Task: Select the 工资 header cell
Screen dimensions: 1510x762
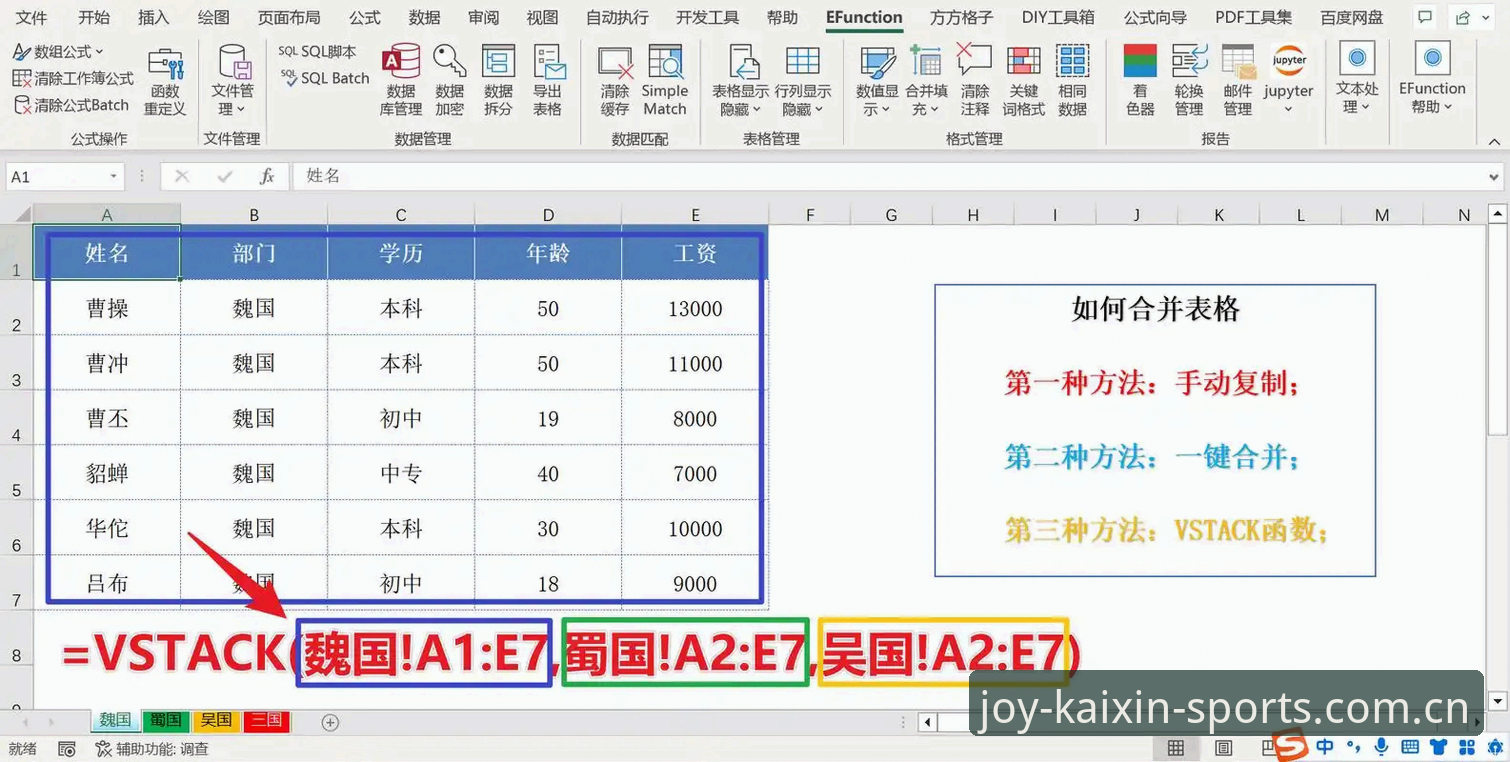Action: tap(695, 253)
